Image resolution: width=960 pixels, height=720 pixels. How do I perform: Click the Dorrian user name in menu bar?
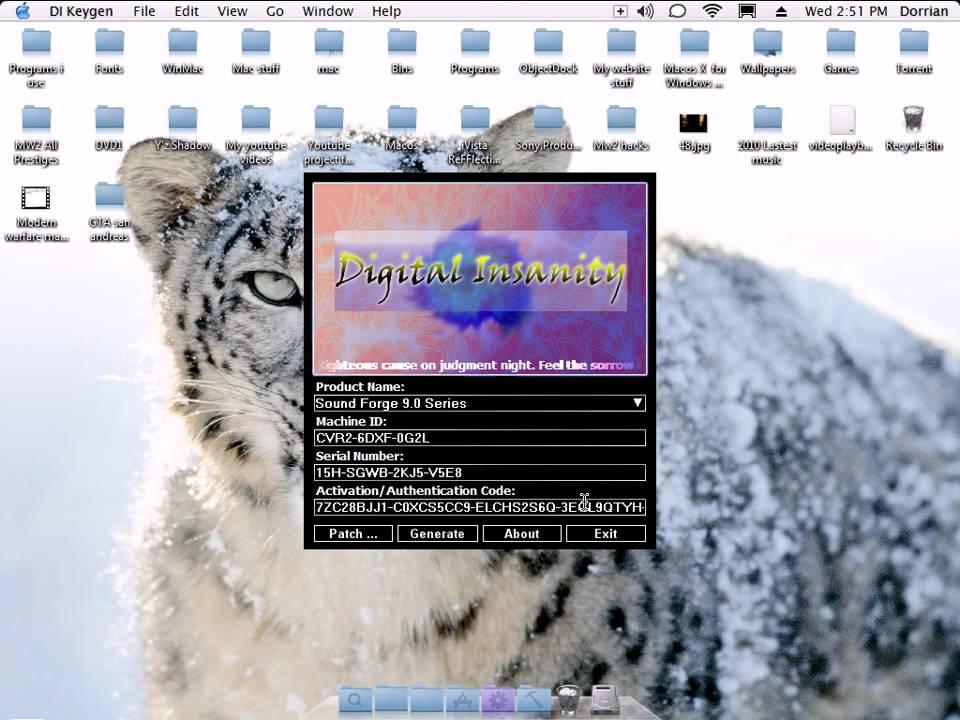(x=923, y=11)
